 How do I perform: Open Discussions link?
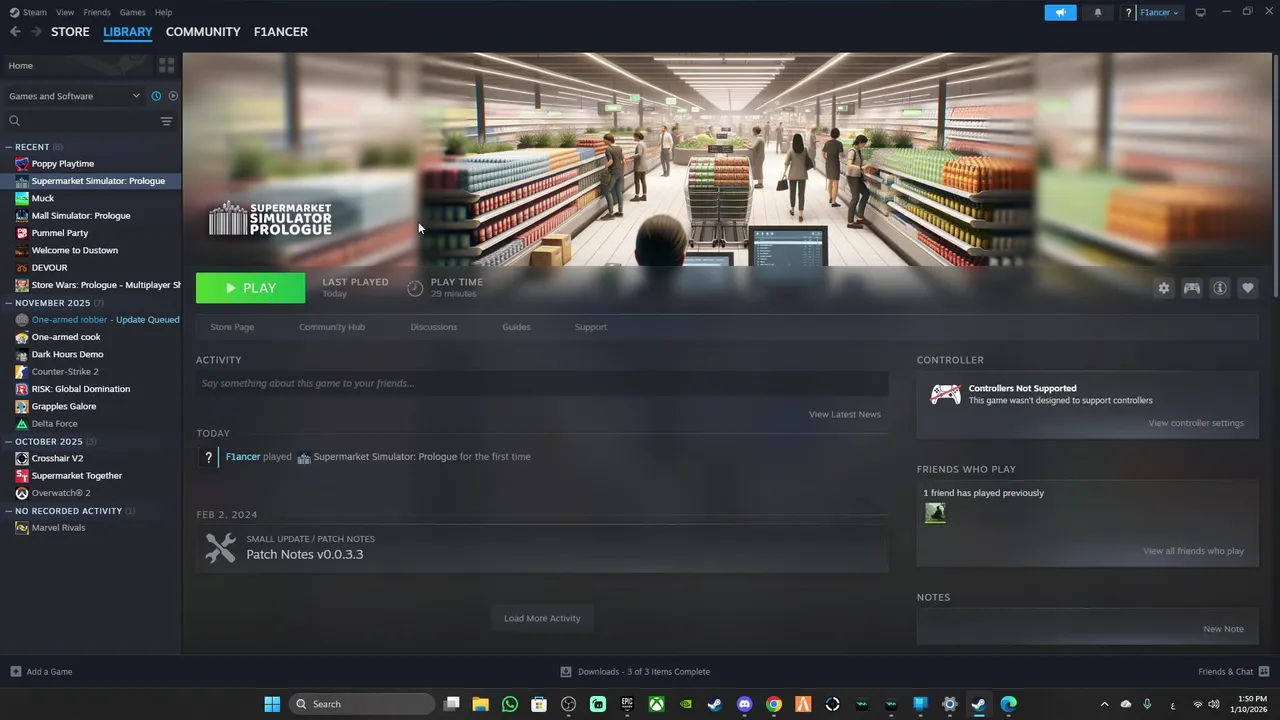[434, 327]
